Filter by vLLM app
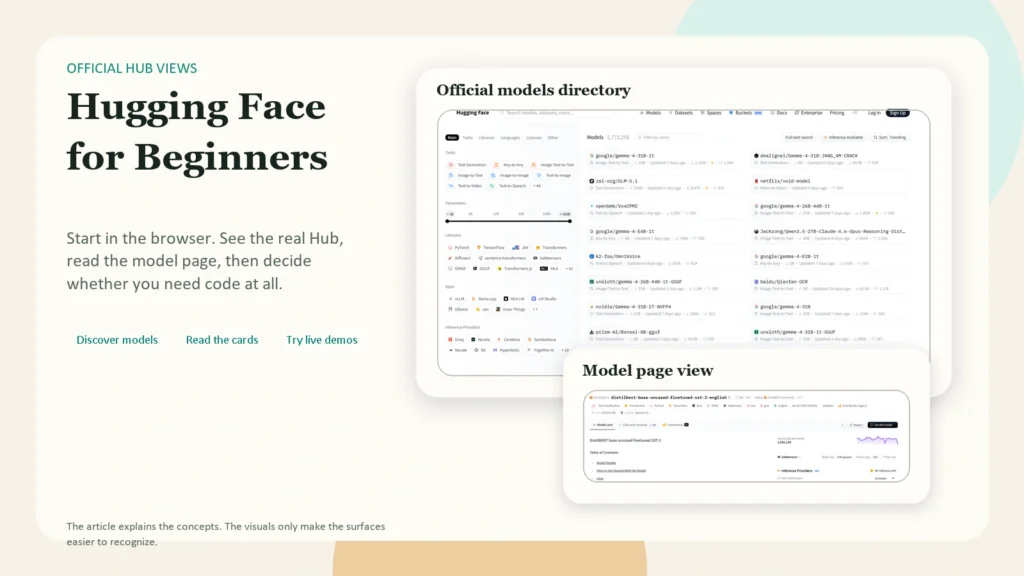This screenshot has height=576, width=1024. pyautogui.click(x=457, y=298)
